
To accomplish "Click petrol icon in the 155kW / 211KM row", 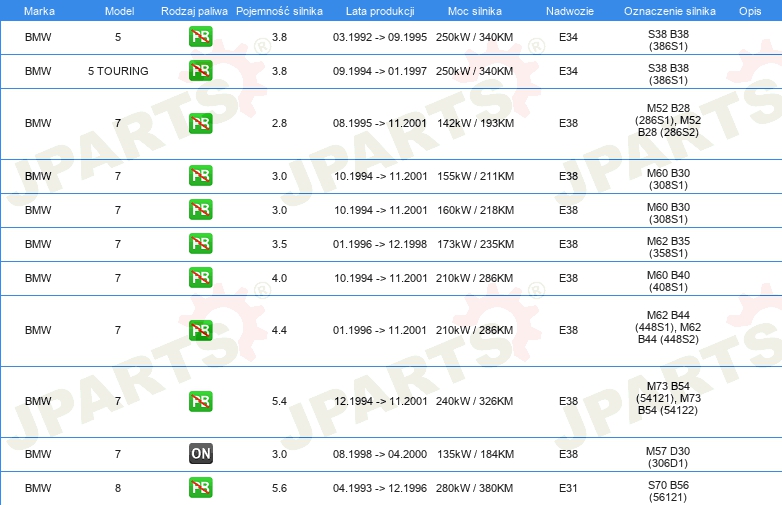I will [200, 175].
